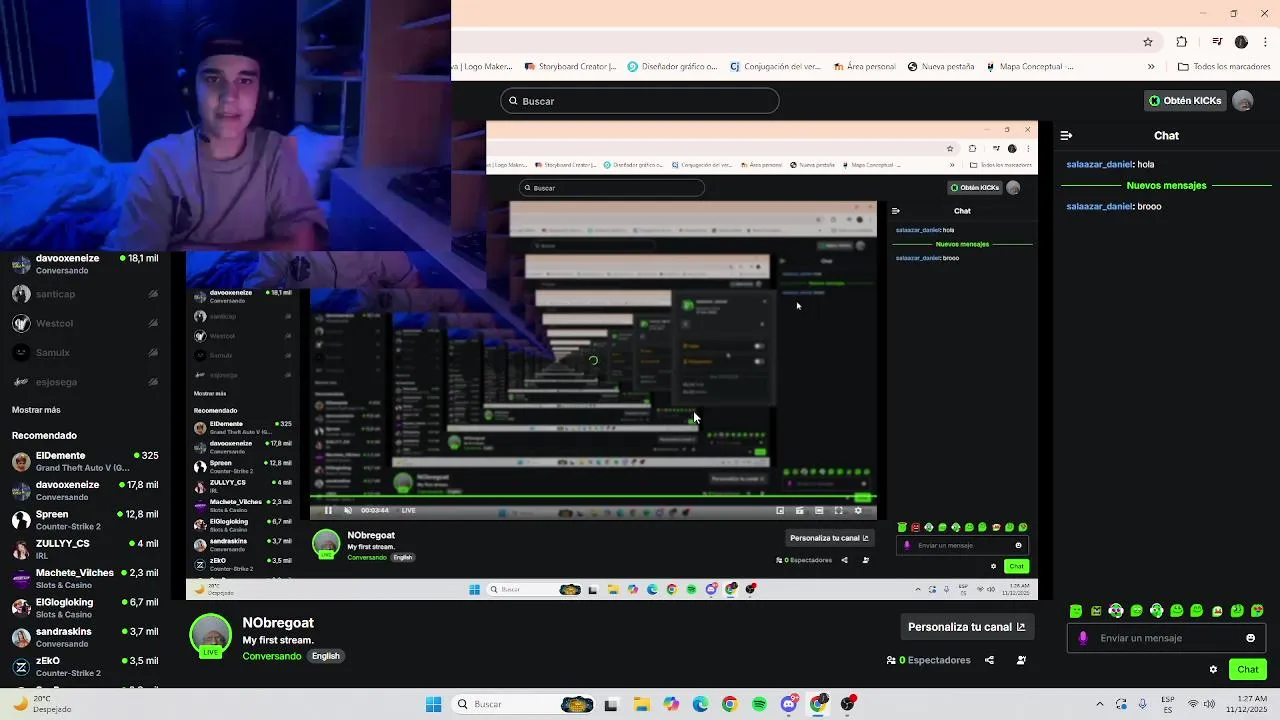Image resolution: width=1280 pixels, height=720 pixels.
Task: Expand the system tray hidden icons chevron
Action: (1100, 704)
